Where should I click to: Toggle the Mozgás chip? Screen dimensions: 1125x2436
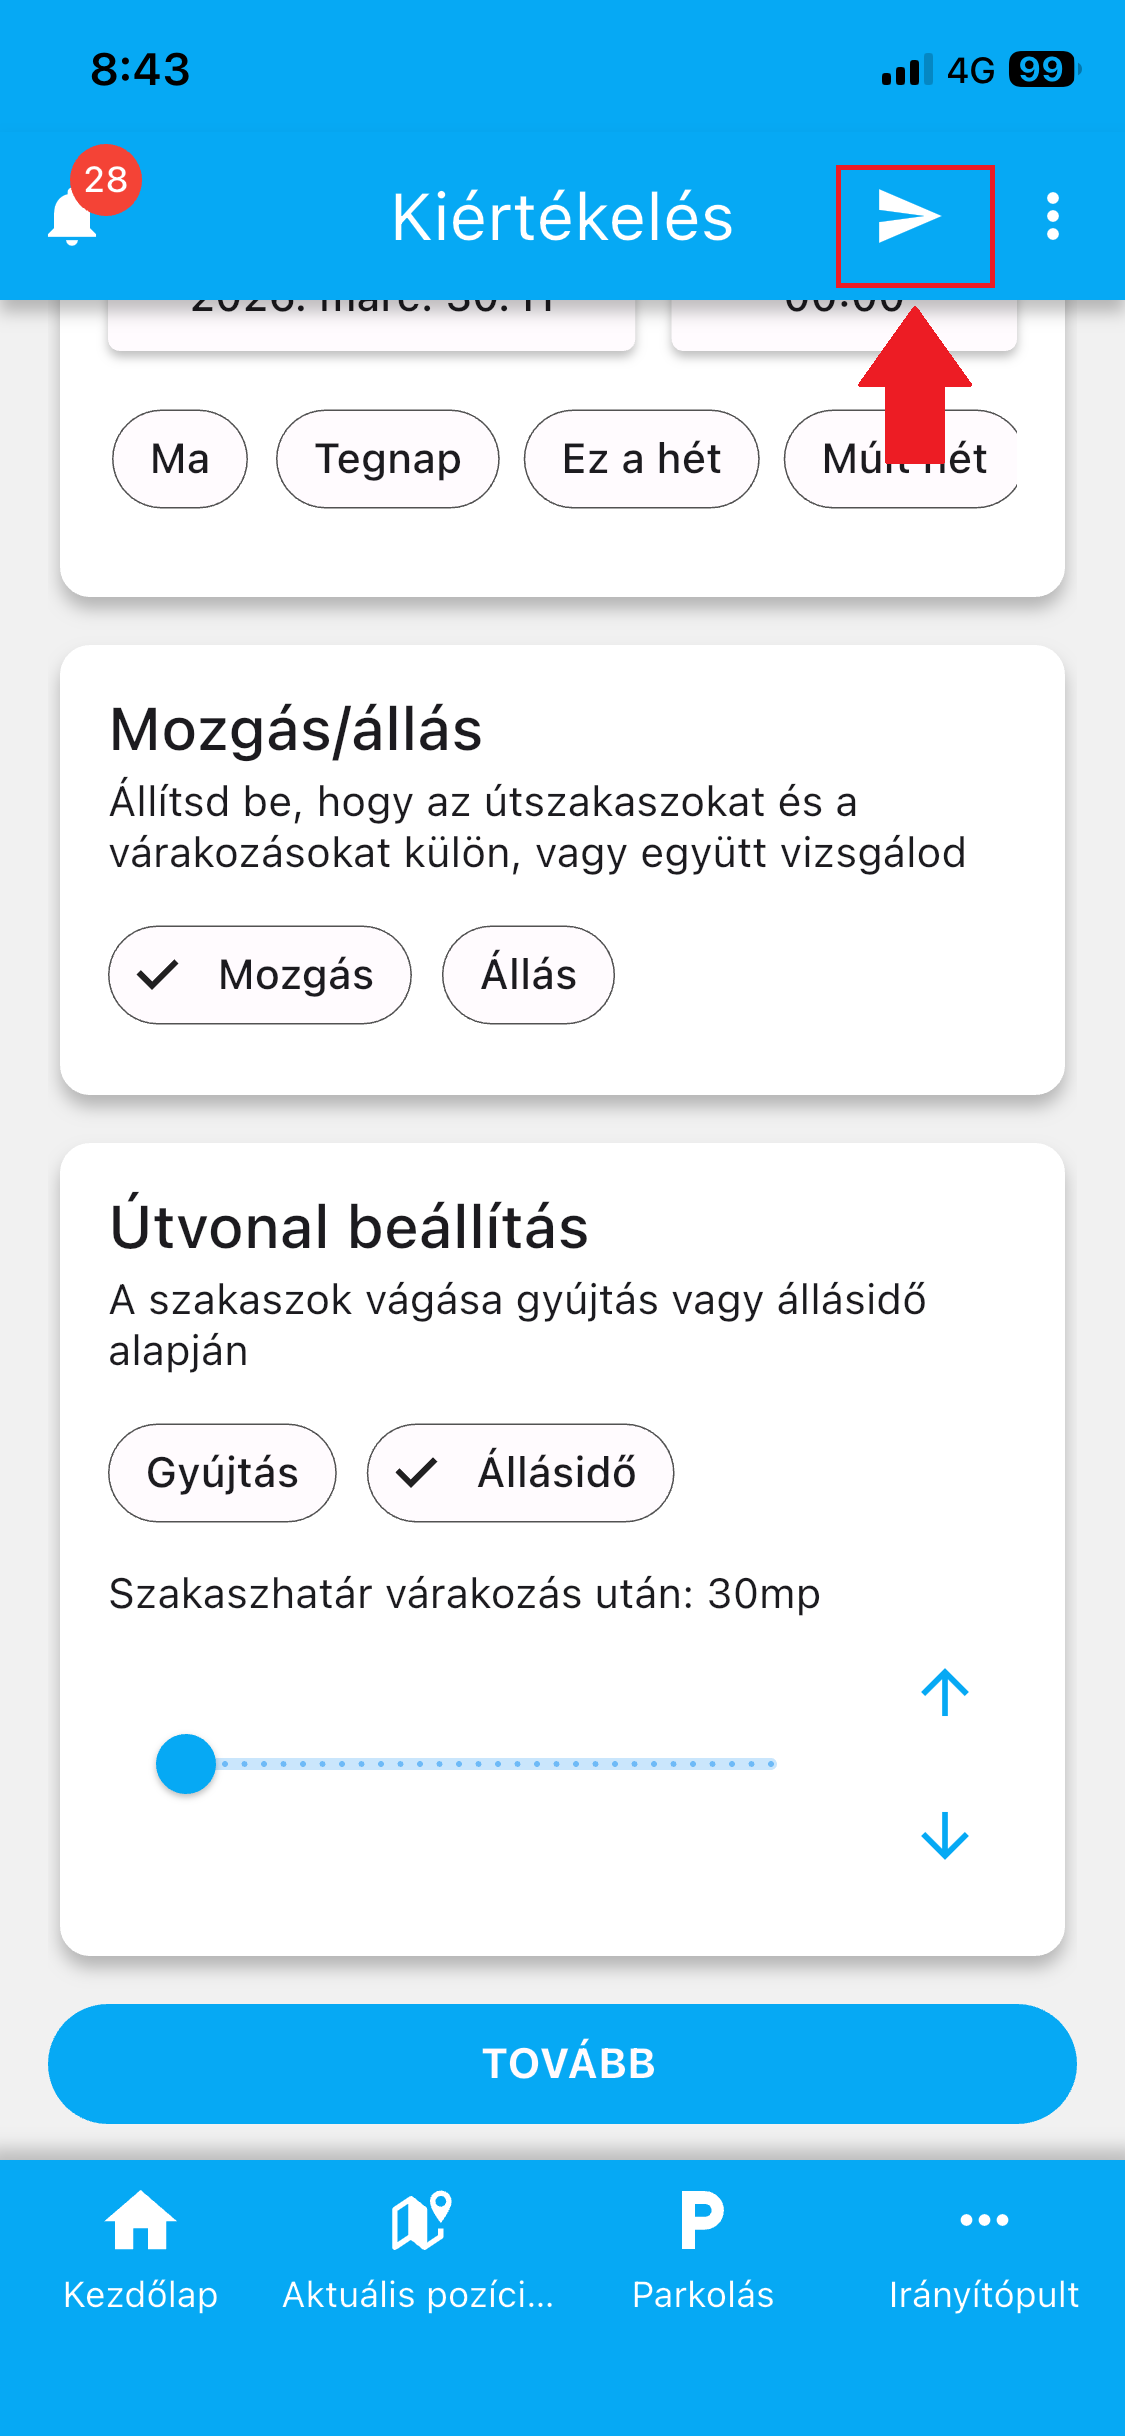coord(260,975)
